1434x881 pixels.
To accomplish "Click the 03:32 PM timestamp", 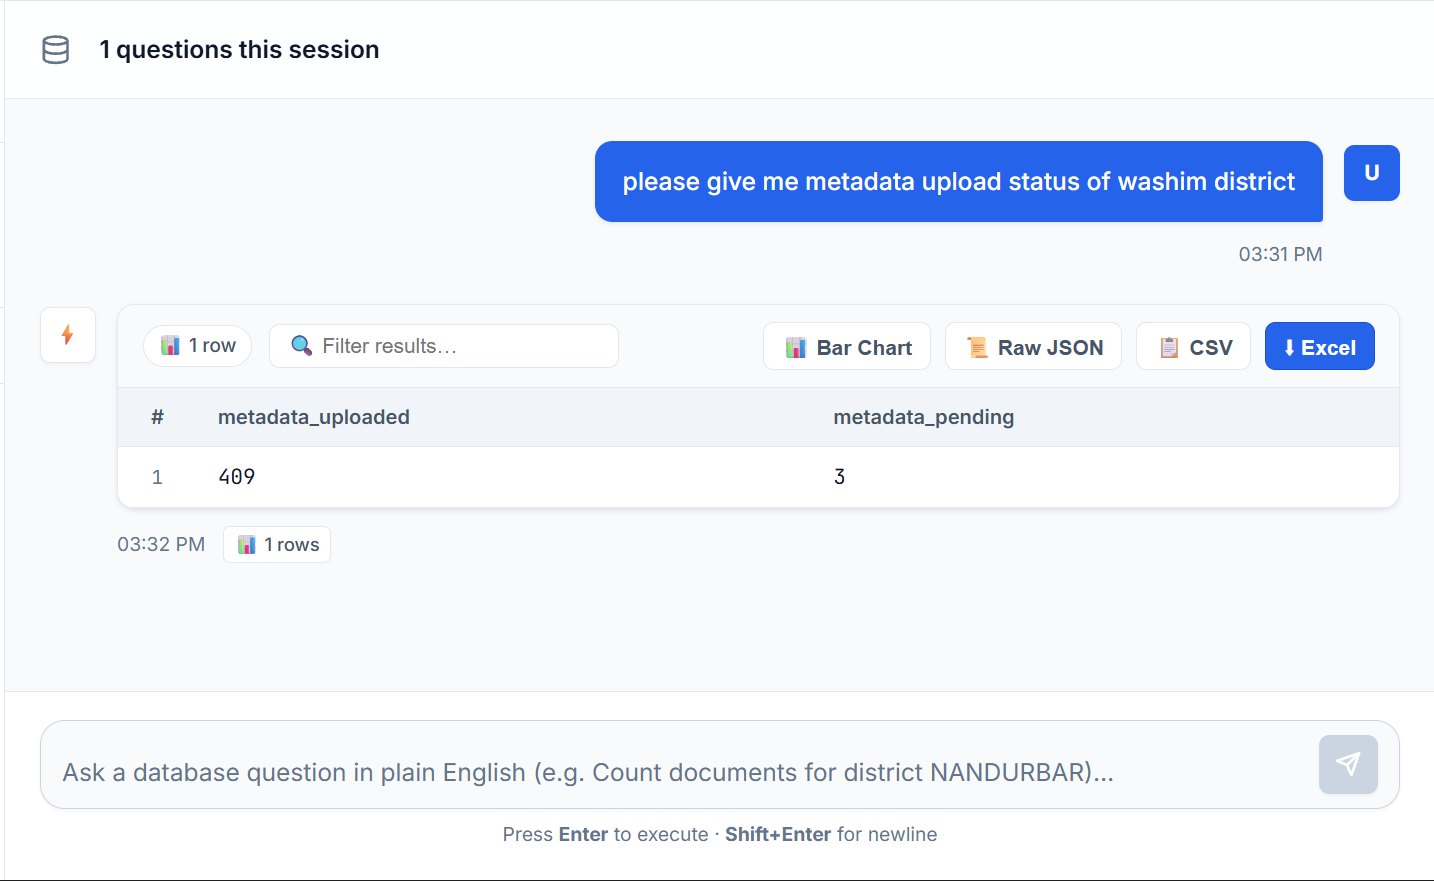I will tap(161, 544).
